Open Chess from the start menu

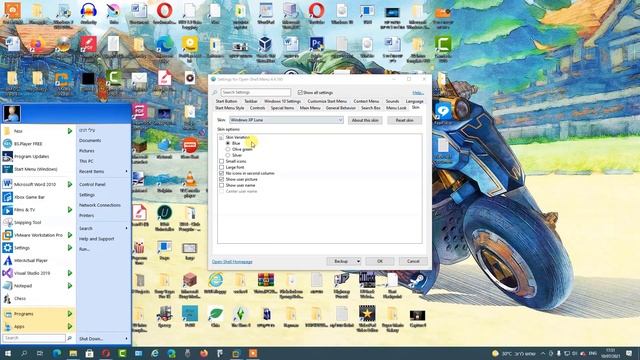coord(38,298)
